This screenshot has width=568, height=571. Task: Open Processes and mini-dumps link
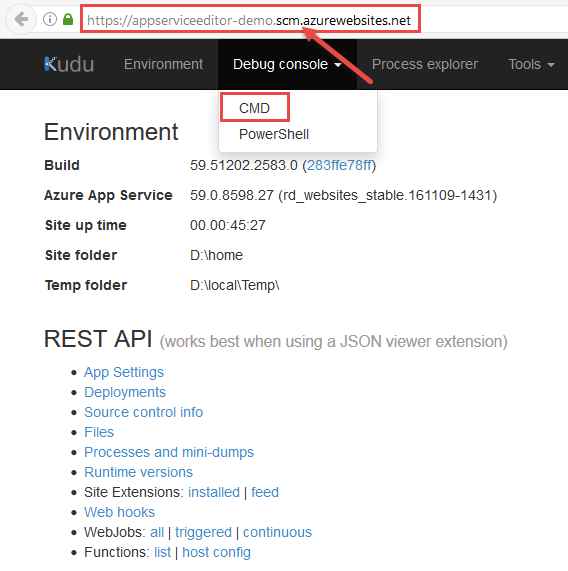click(x=169, y=452)
